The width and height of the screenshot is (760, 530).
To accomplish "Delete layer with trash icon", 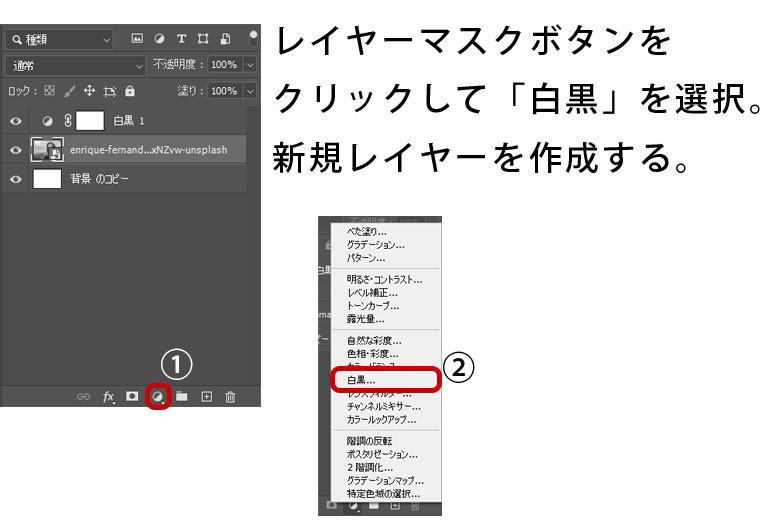I will pyautogui.click(x=230, y=397).
